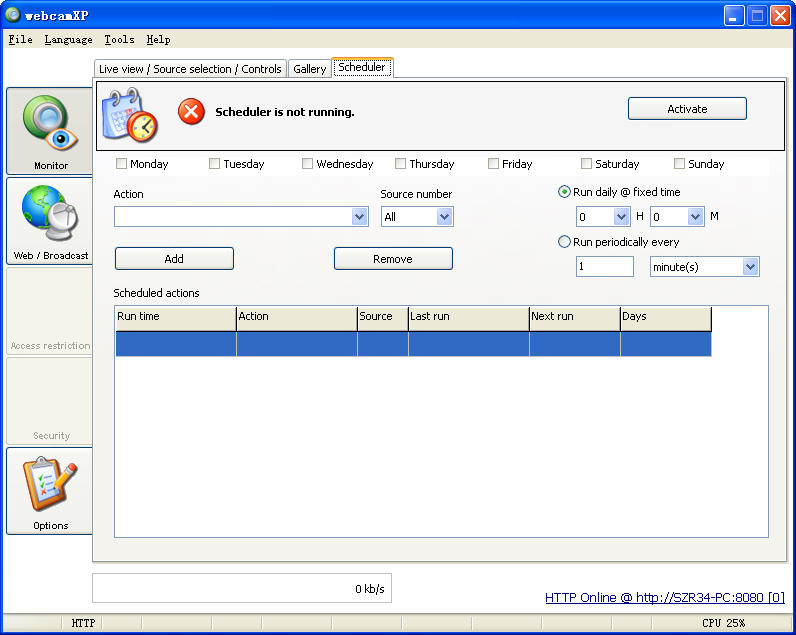Open the Source number dropdown
This screenshot has height=635, width=796.
444,217
